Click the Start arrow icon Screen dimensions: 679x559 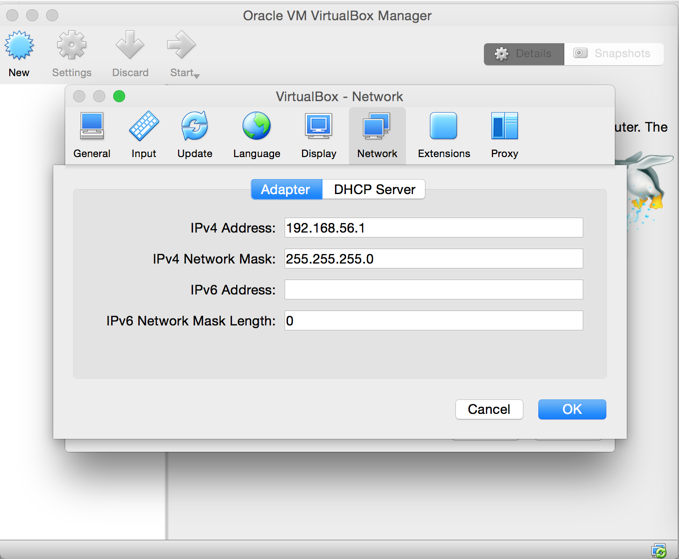[181, 45]
